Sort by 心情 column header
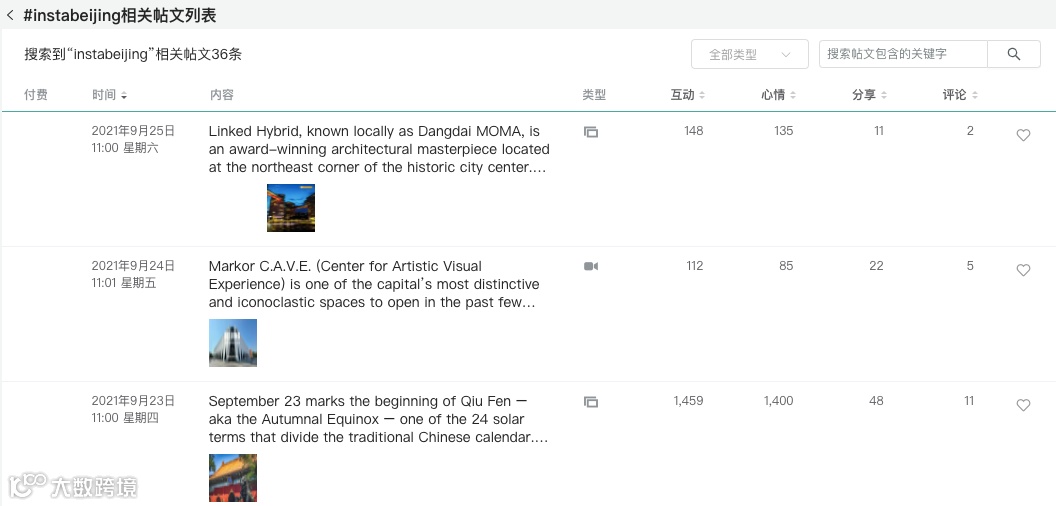Screen dimensions: 1056x506 778,95
